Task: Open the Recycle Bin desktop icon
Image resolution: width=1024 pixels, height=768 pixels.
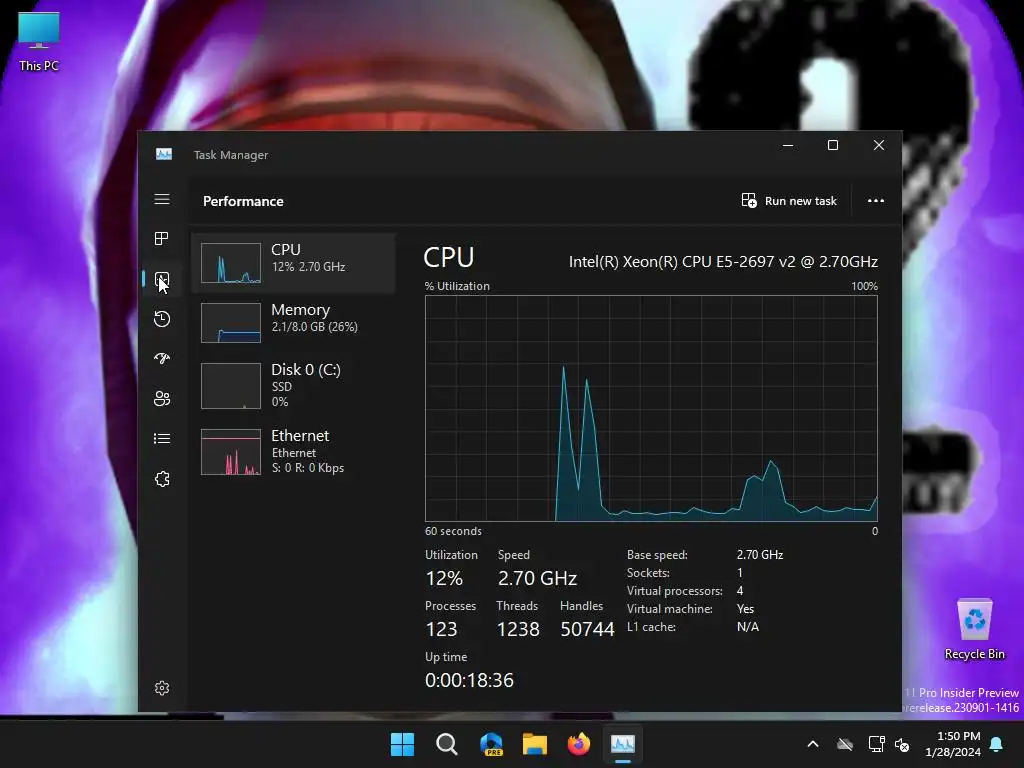Action: tap(974, 629)
